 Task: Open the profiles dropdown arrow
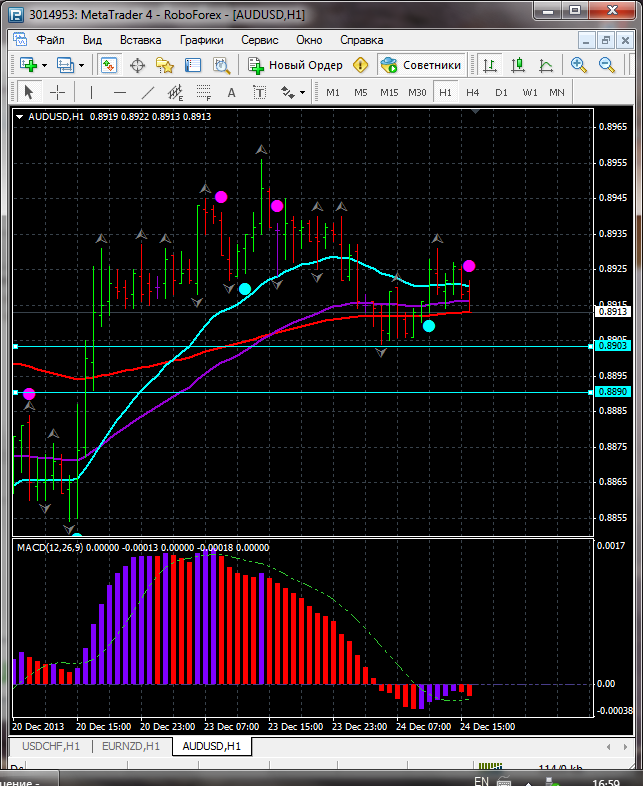click(x=82, y=65)
